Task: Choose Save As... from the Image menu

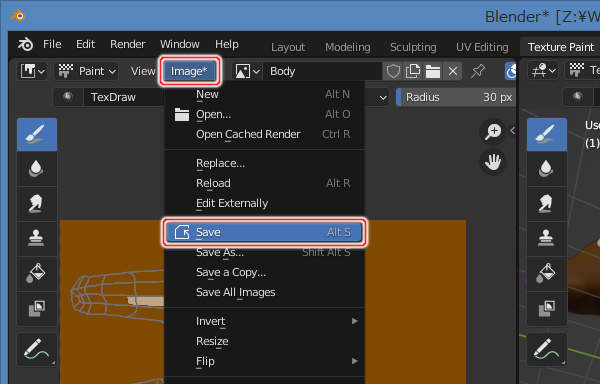Action: (264, 252)
